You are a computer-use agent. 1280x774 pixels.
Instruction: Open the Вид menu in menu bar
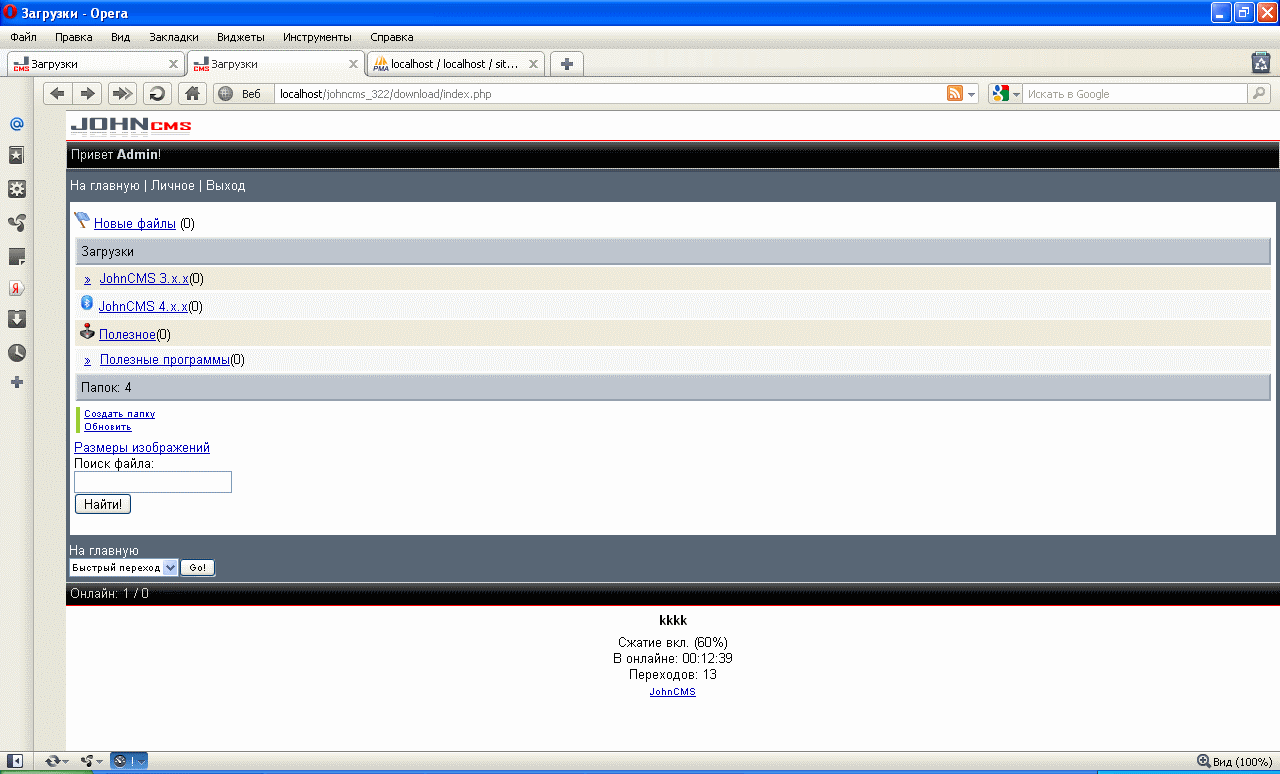coord(121,37)
